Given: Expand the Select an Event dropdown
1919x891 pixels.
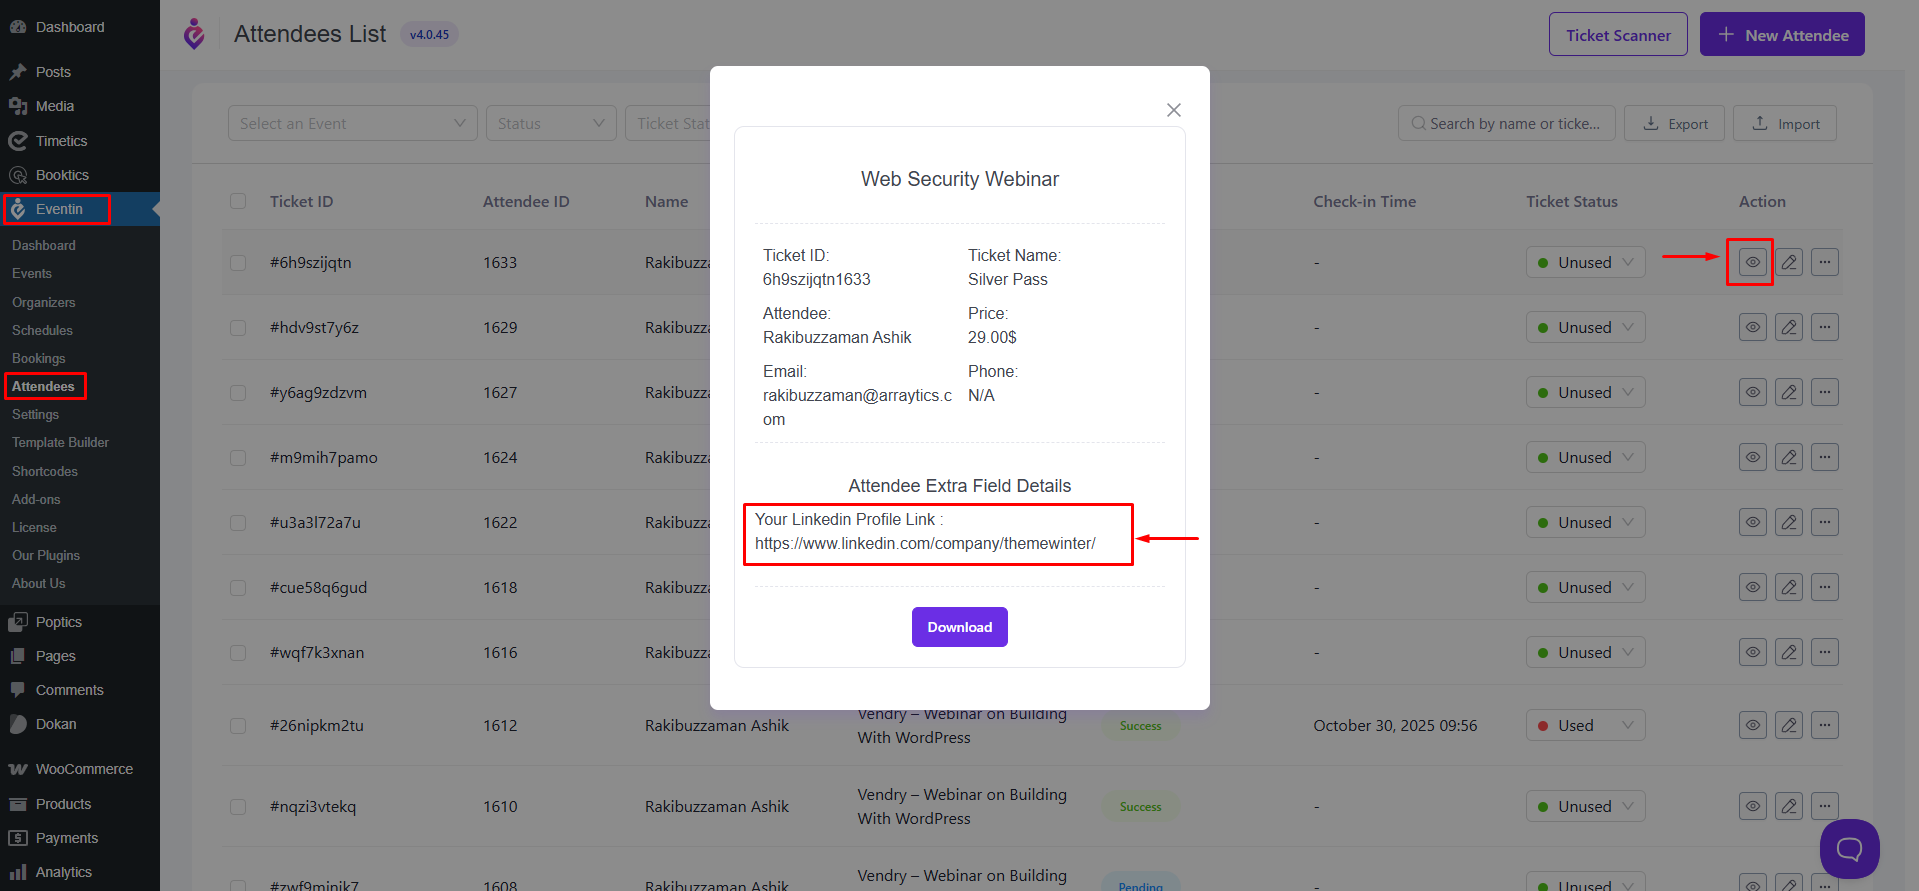Looking at the screenshot, I should point(352,123).
